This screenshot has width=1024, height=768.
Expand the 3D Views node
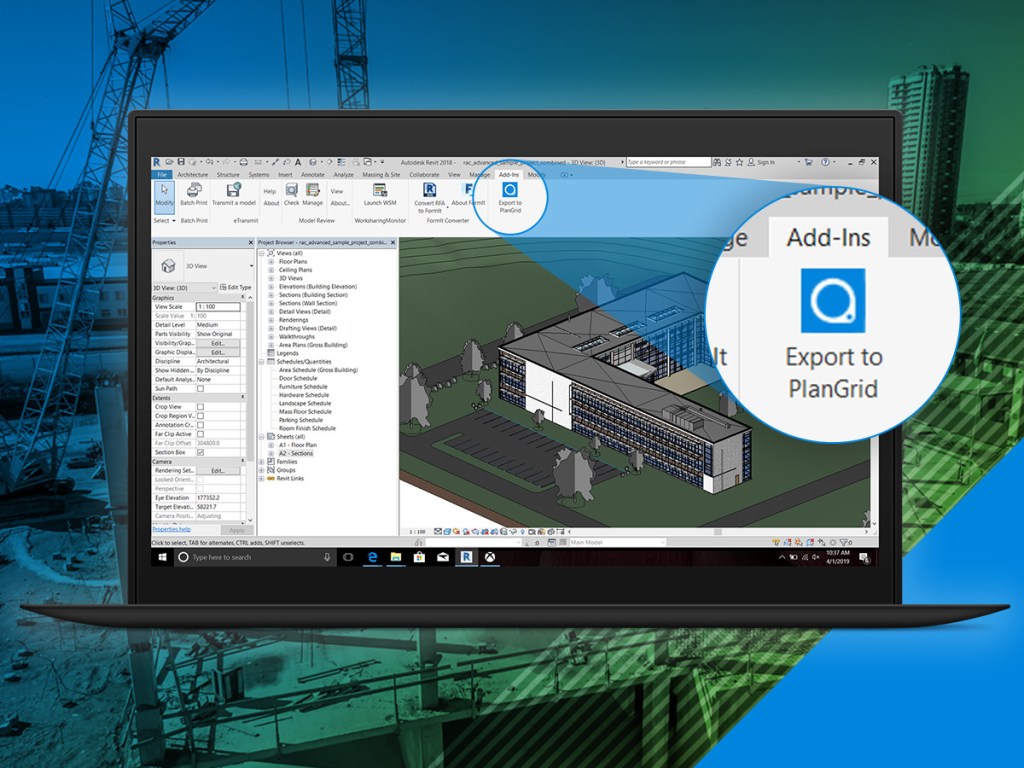click(x=271, y=278)
